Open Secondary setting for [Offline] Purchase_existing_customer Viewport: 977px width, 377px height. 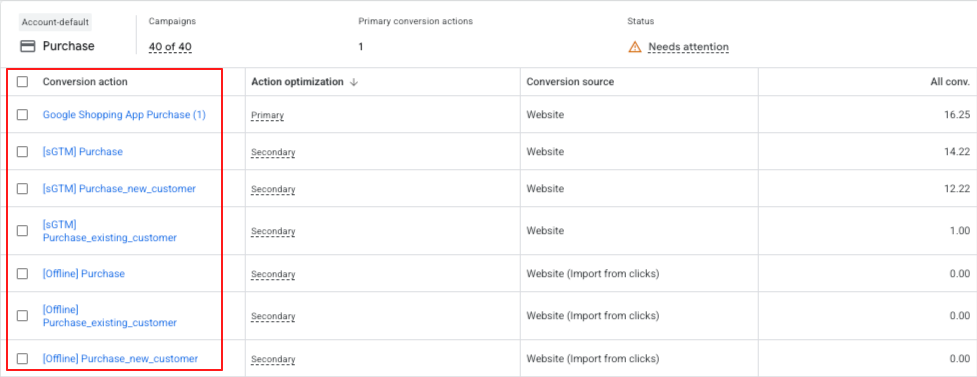(x=273, y=317)
